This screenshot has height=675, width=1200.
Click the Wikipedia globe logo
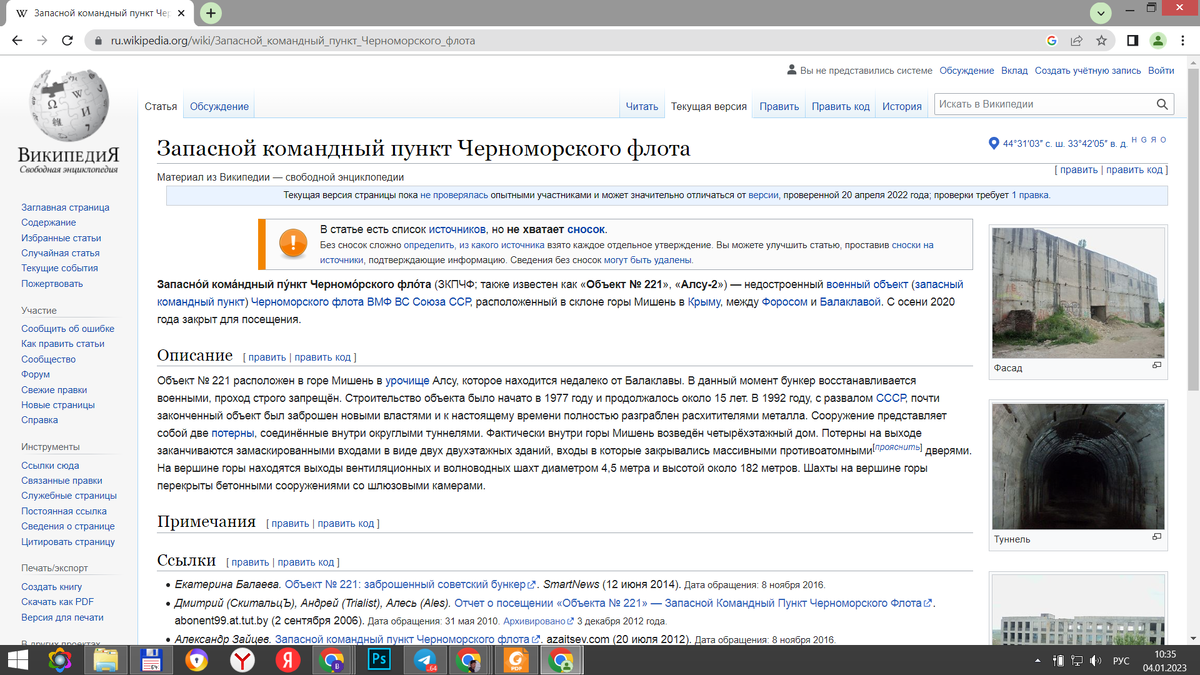tap(68, 106)
